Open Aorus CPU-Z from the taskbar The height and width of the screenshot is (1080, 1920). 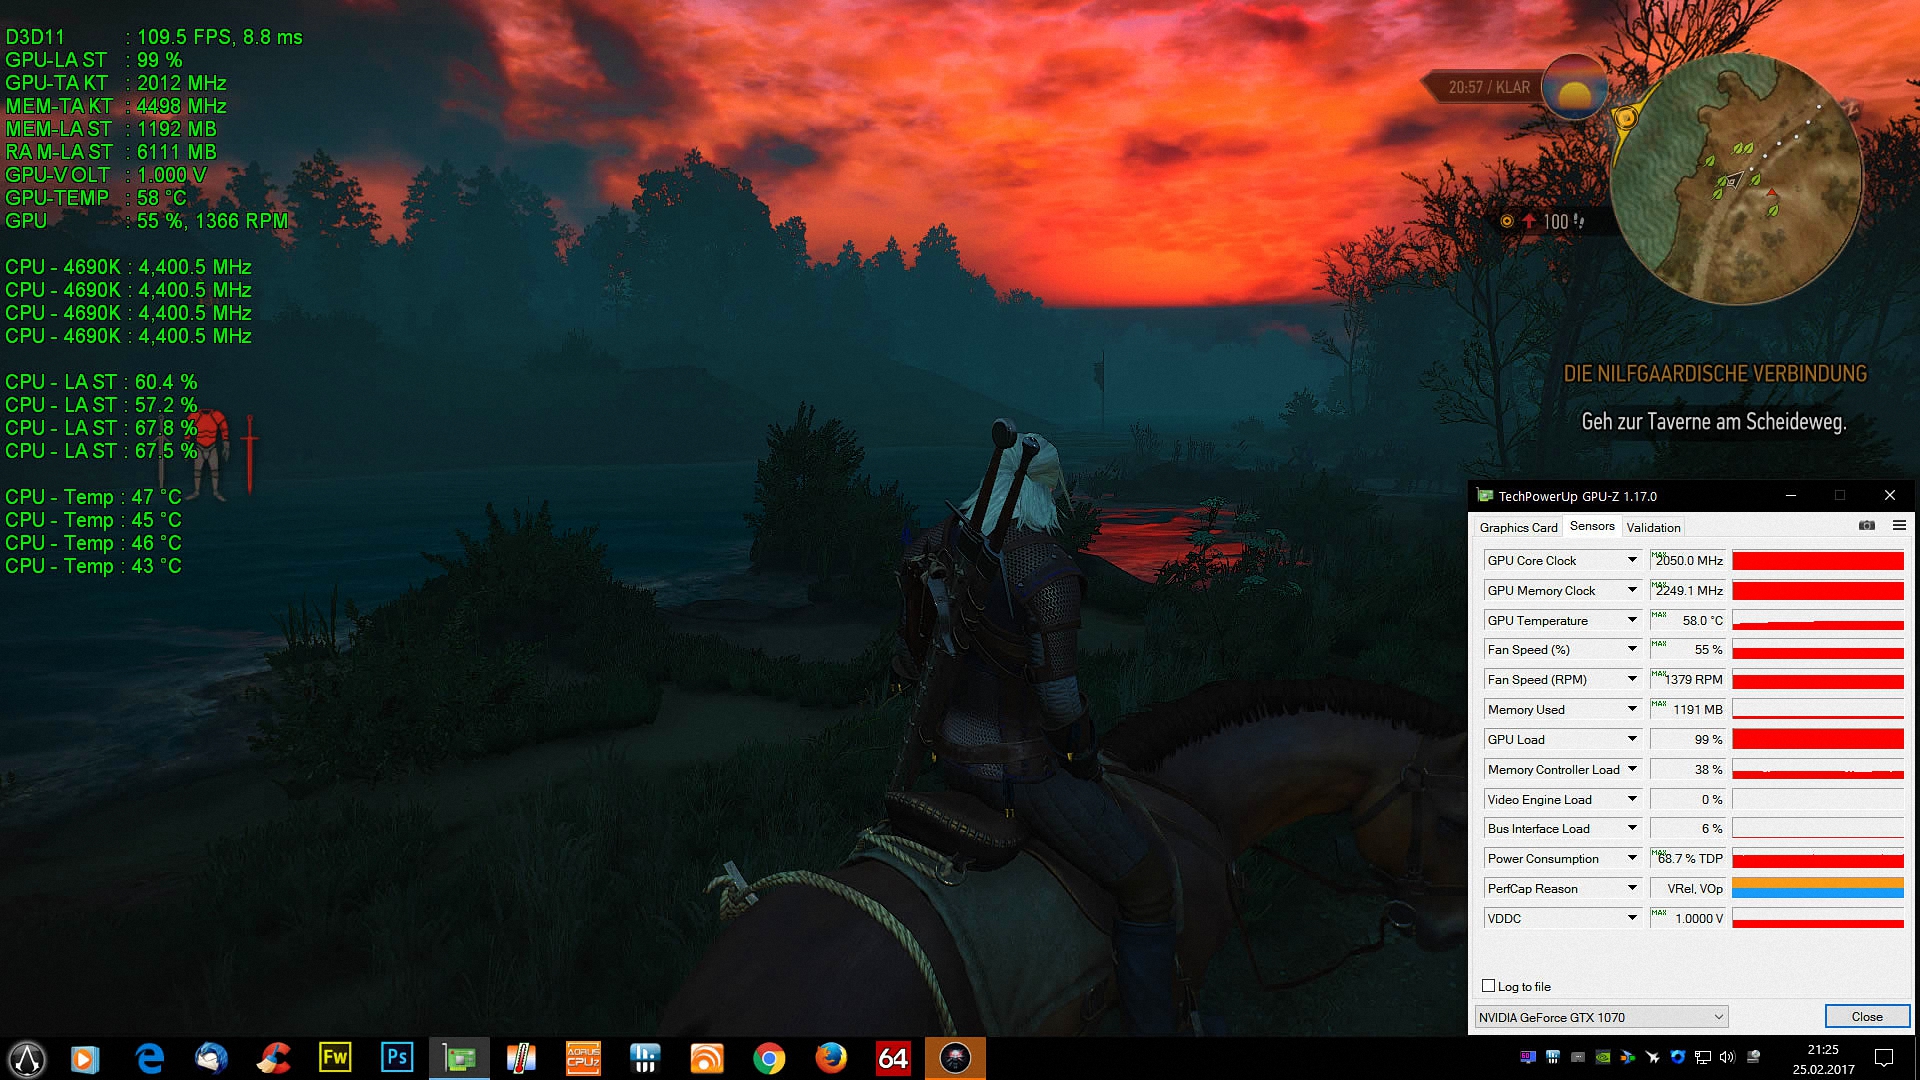(x=583, y=1058)
